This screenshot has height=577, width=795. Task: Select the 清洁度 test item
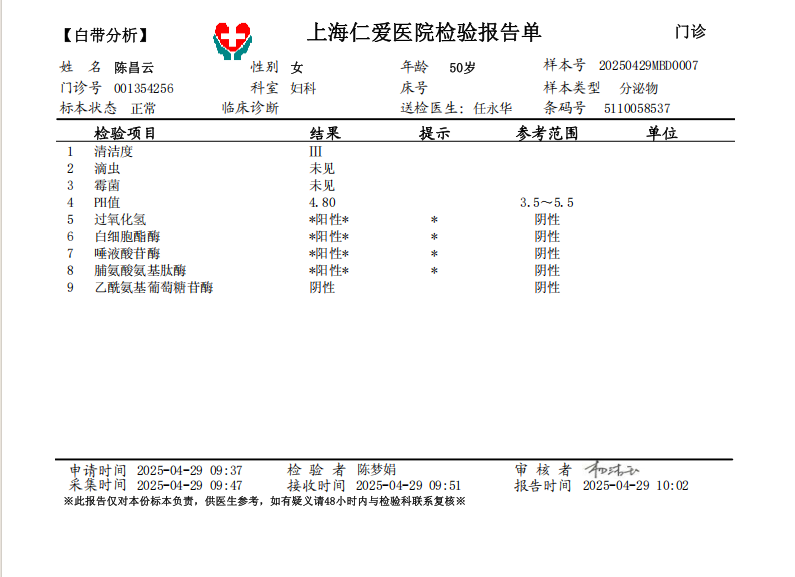[114, 151]
